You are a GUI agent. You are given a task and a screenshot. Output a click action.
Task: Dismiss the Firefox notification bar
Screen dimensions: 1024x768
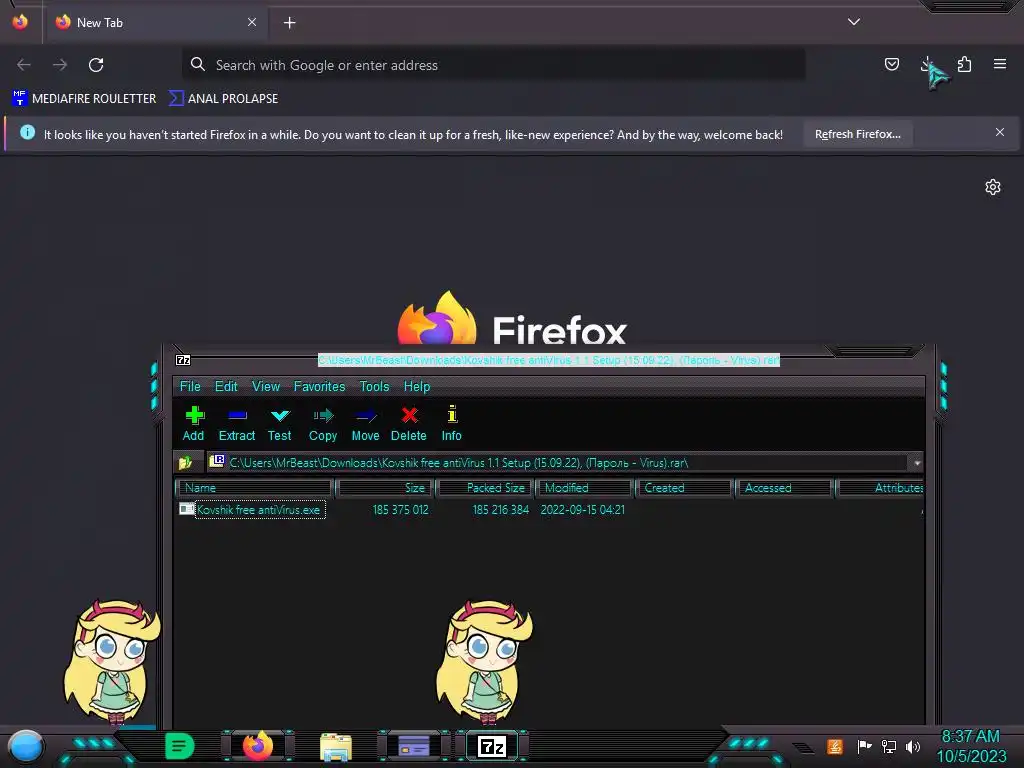click(x=1000, y=133)
